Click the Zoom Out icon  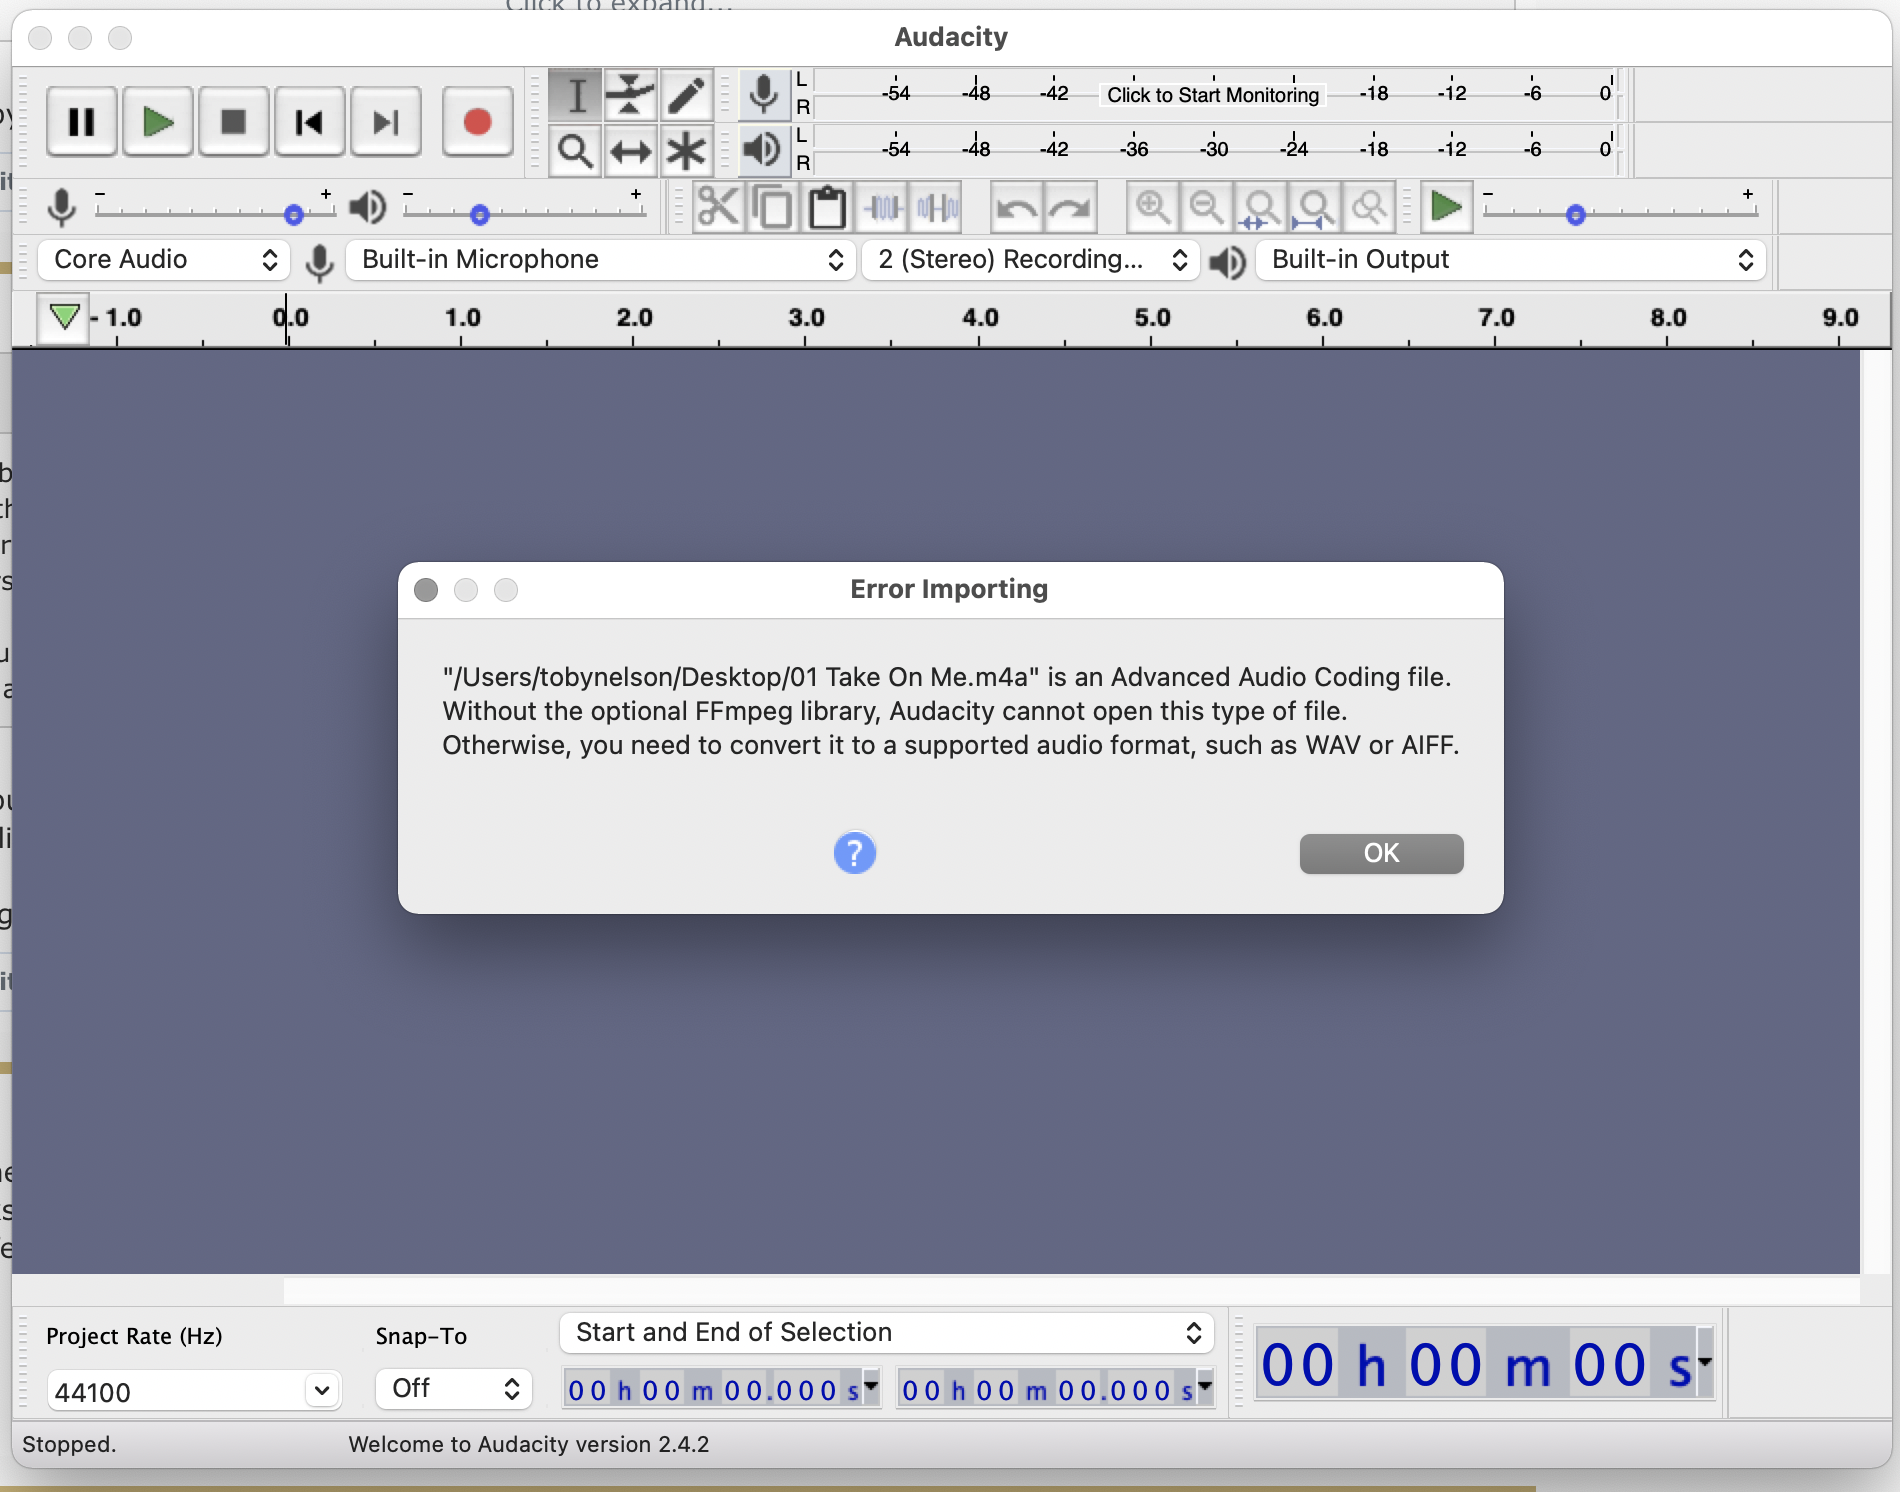(x=1207, y=208)
